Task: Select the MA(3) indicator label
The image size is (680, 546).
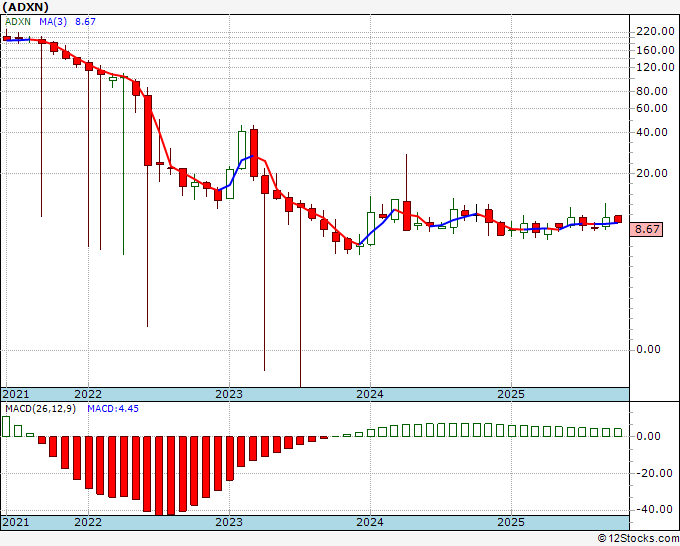Action: point(53,22)
